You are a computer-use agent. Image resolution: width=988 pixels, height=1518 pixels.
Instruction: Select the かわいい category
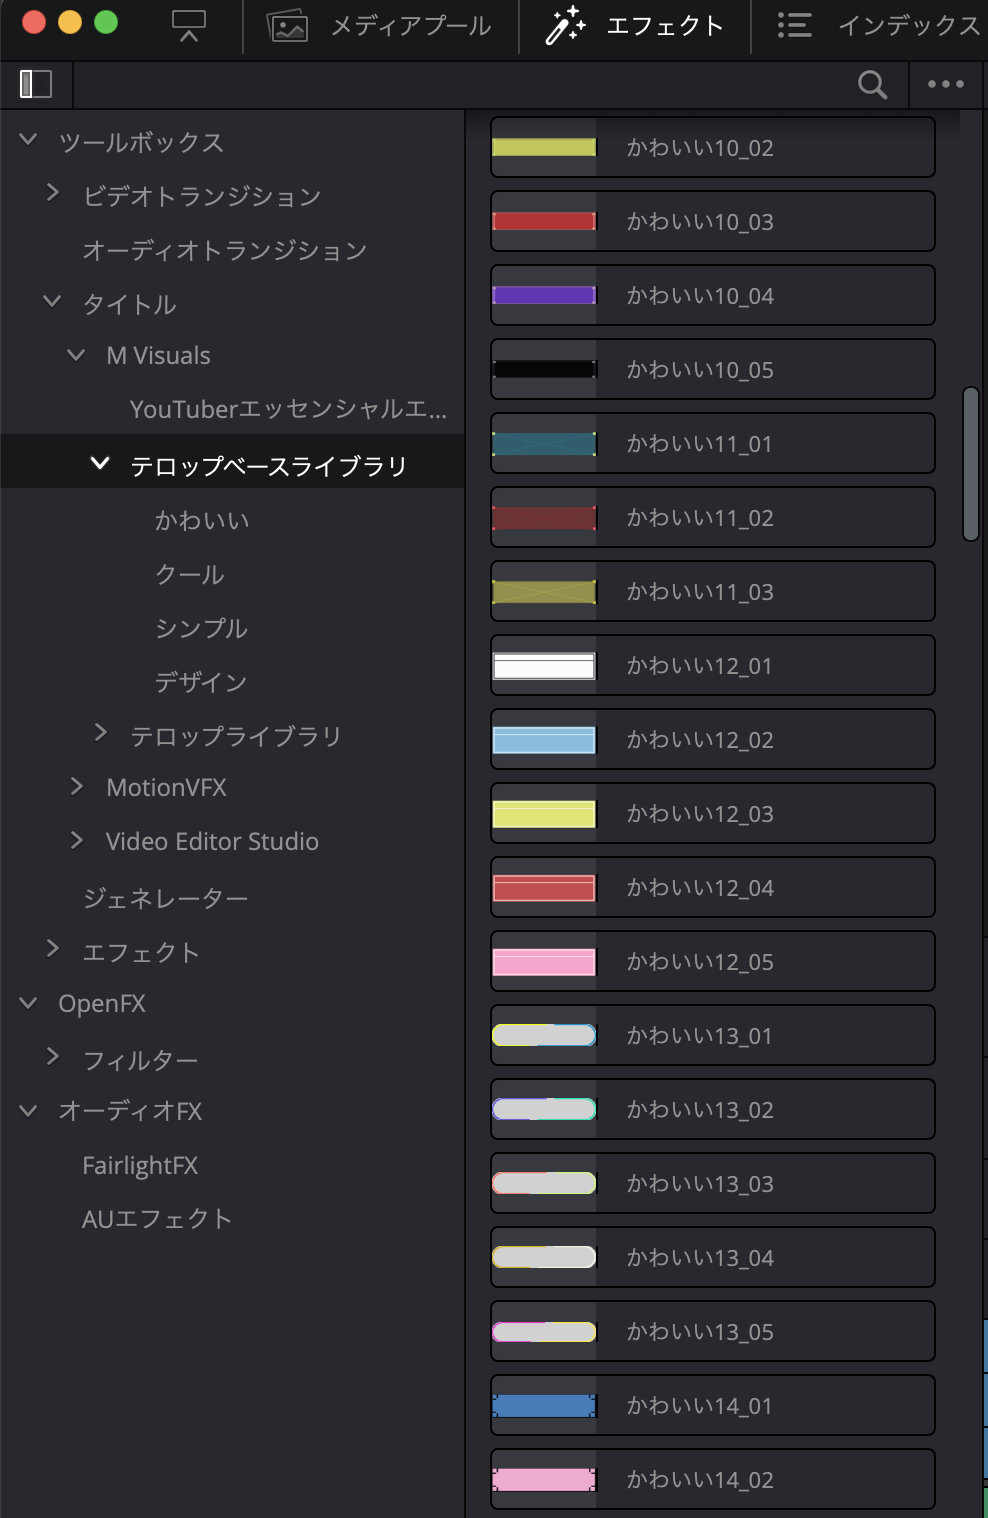[202, 520]
